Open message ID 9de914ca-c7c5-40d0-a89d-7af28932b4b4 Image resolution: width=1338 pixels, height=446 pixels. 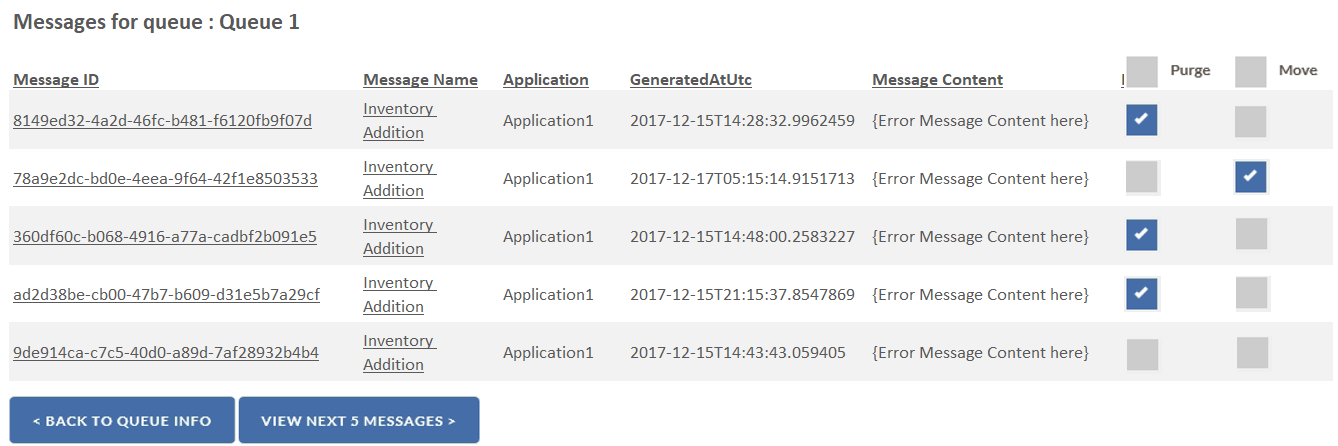coord(166,353)
